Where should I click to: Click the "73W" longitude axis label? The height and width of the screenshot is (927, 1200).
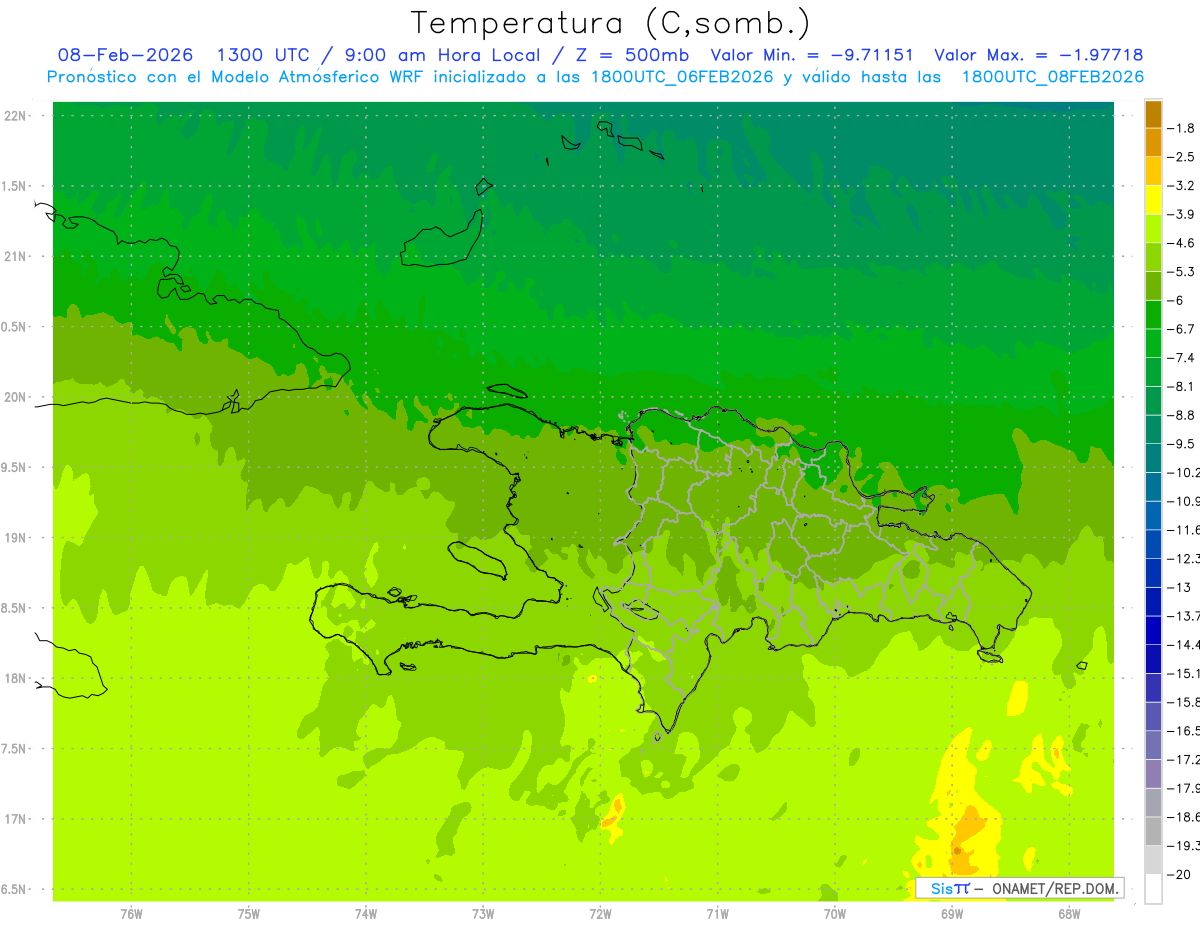point(483,913)
